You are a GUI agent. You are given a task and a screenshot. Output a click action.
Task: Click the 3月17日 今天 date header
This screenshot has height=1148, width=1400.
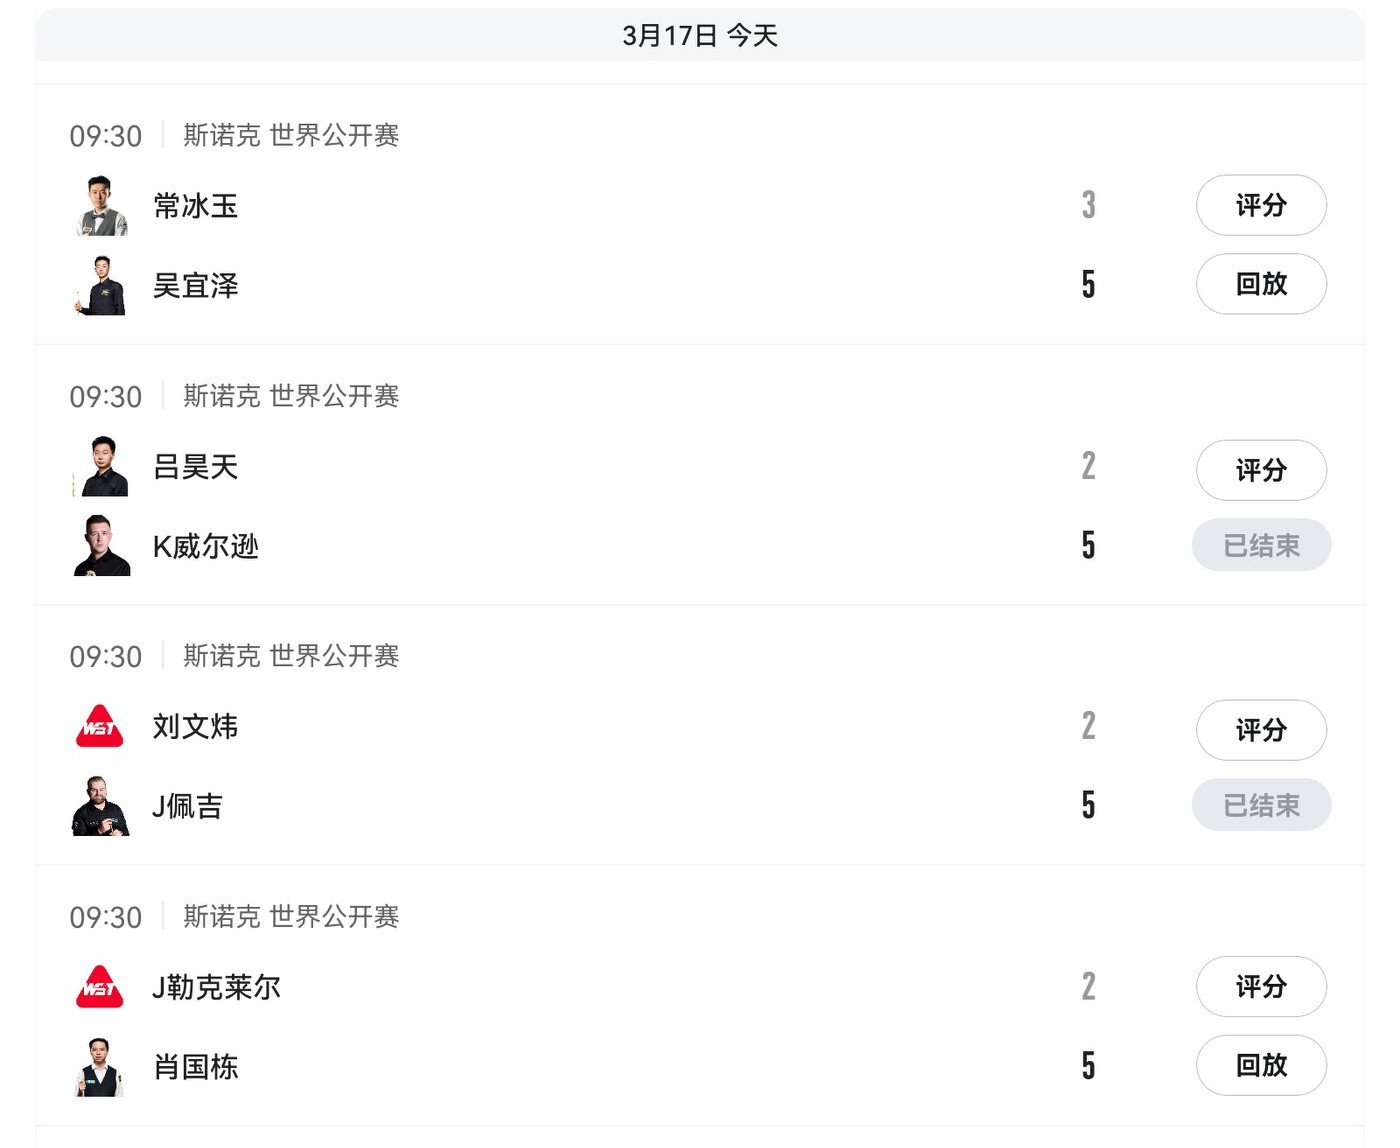699,36
